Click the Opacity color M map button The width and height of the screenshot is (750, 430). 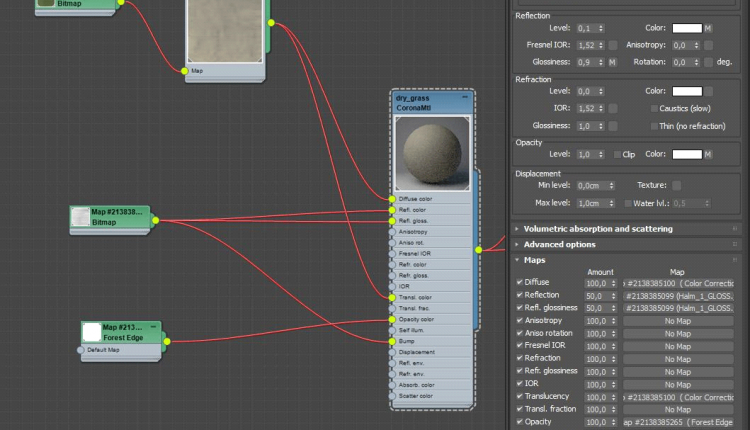coord(708,155)
